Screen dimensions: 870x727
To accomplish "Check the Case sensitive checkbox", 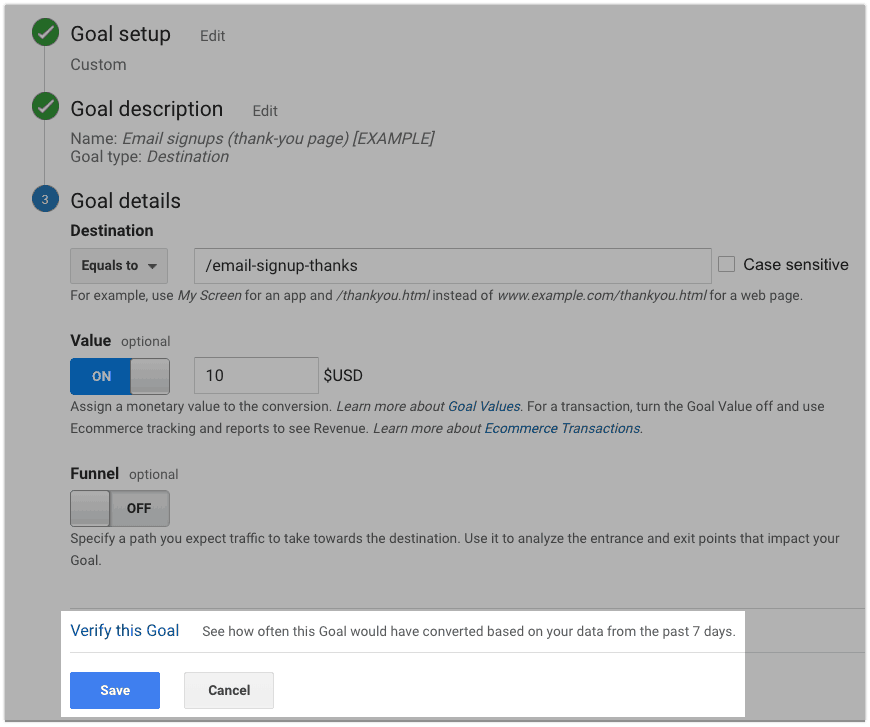I will (726, 264).
